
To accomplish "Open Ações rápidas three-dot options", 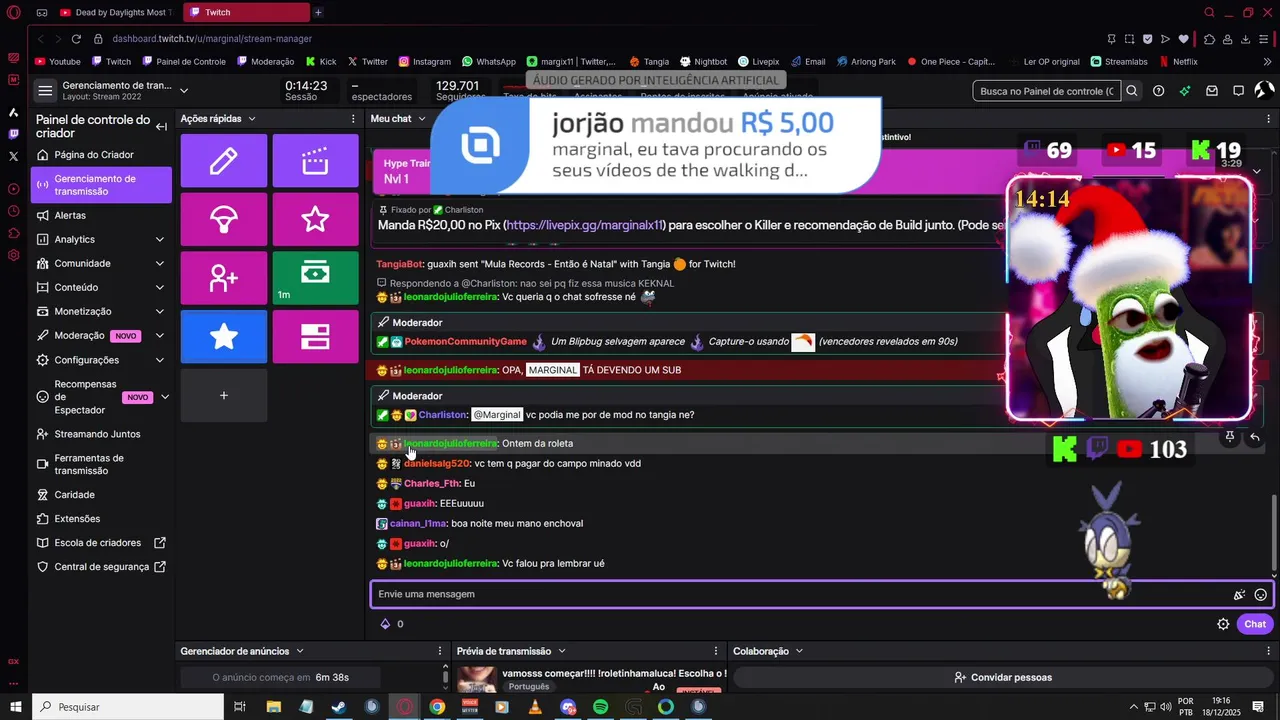I will point(352,118).
